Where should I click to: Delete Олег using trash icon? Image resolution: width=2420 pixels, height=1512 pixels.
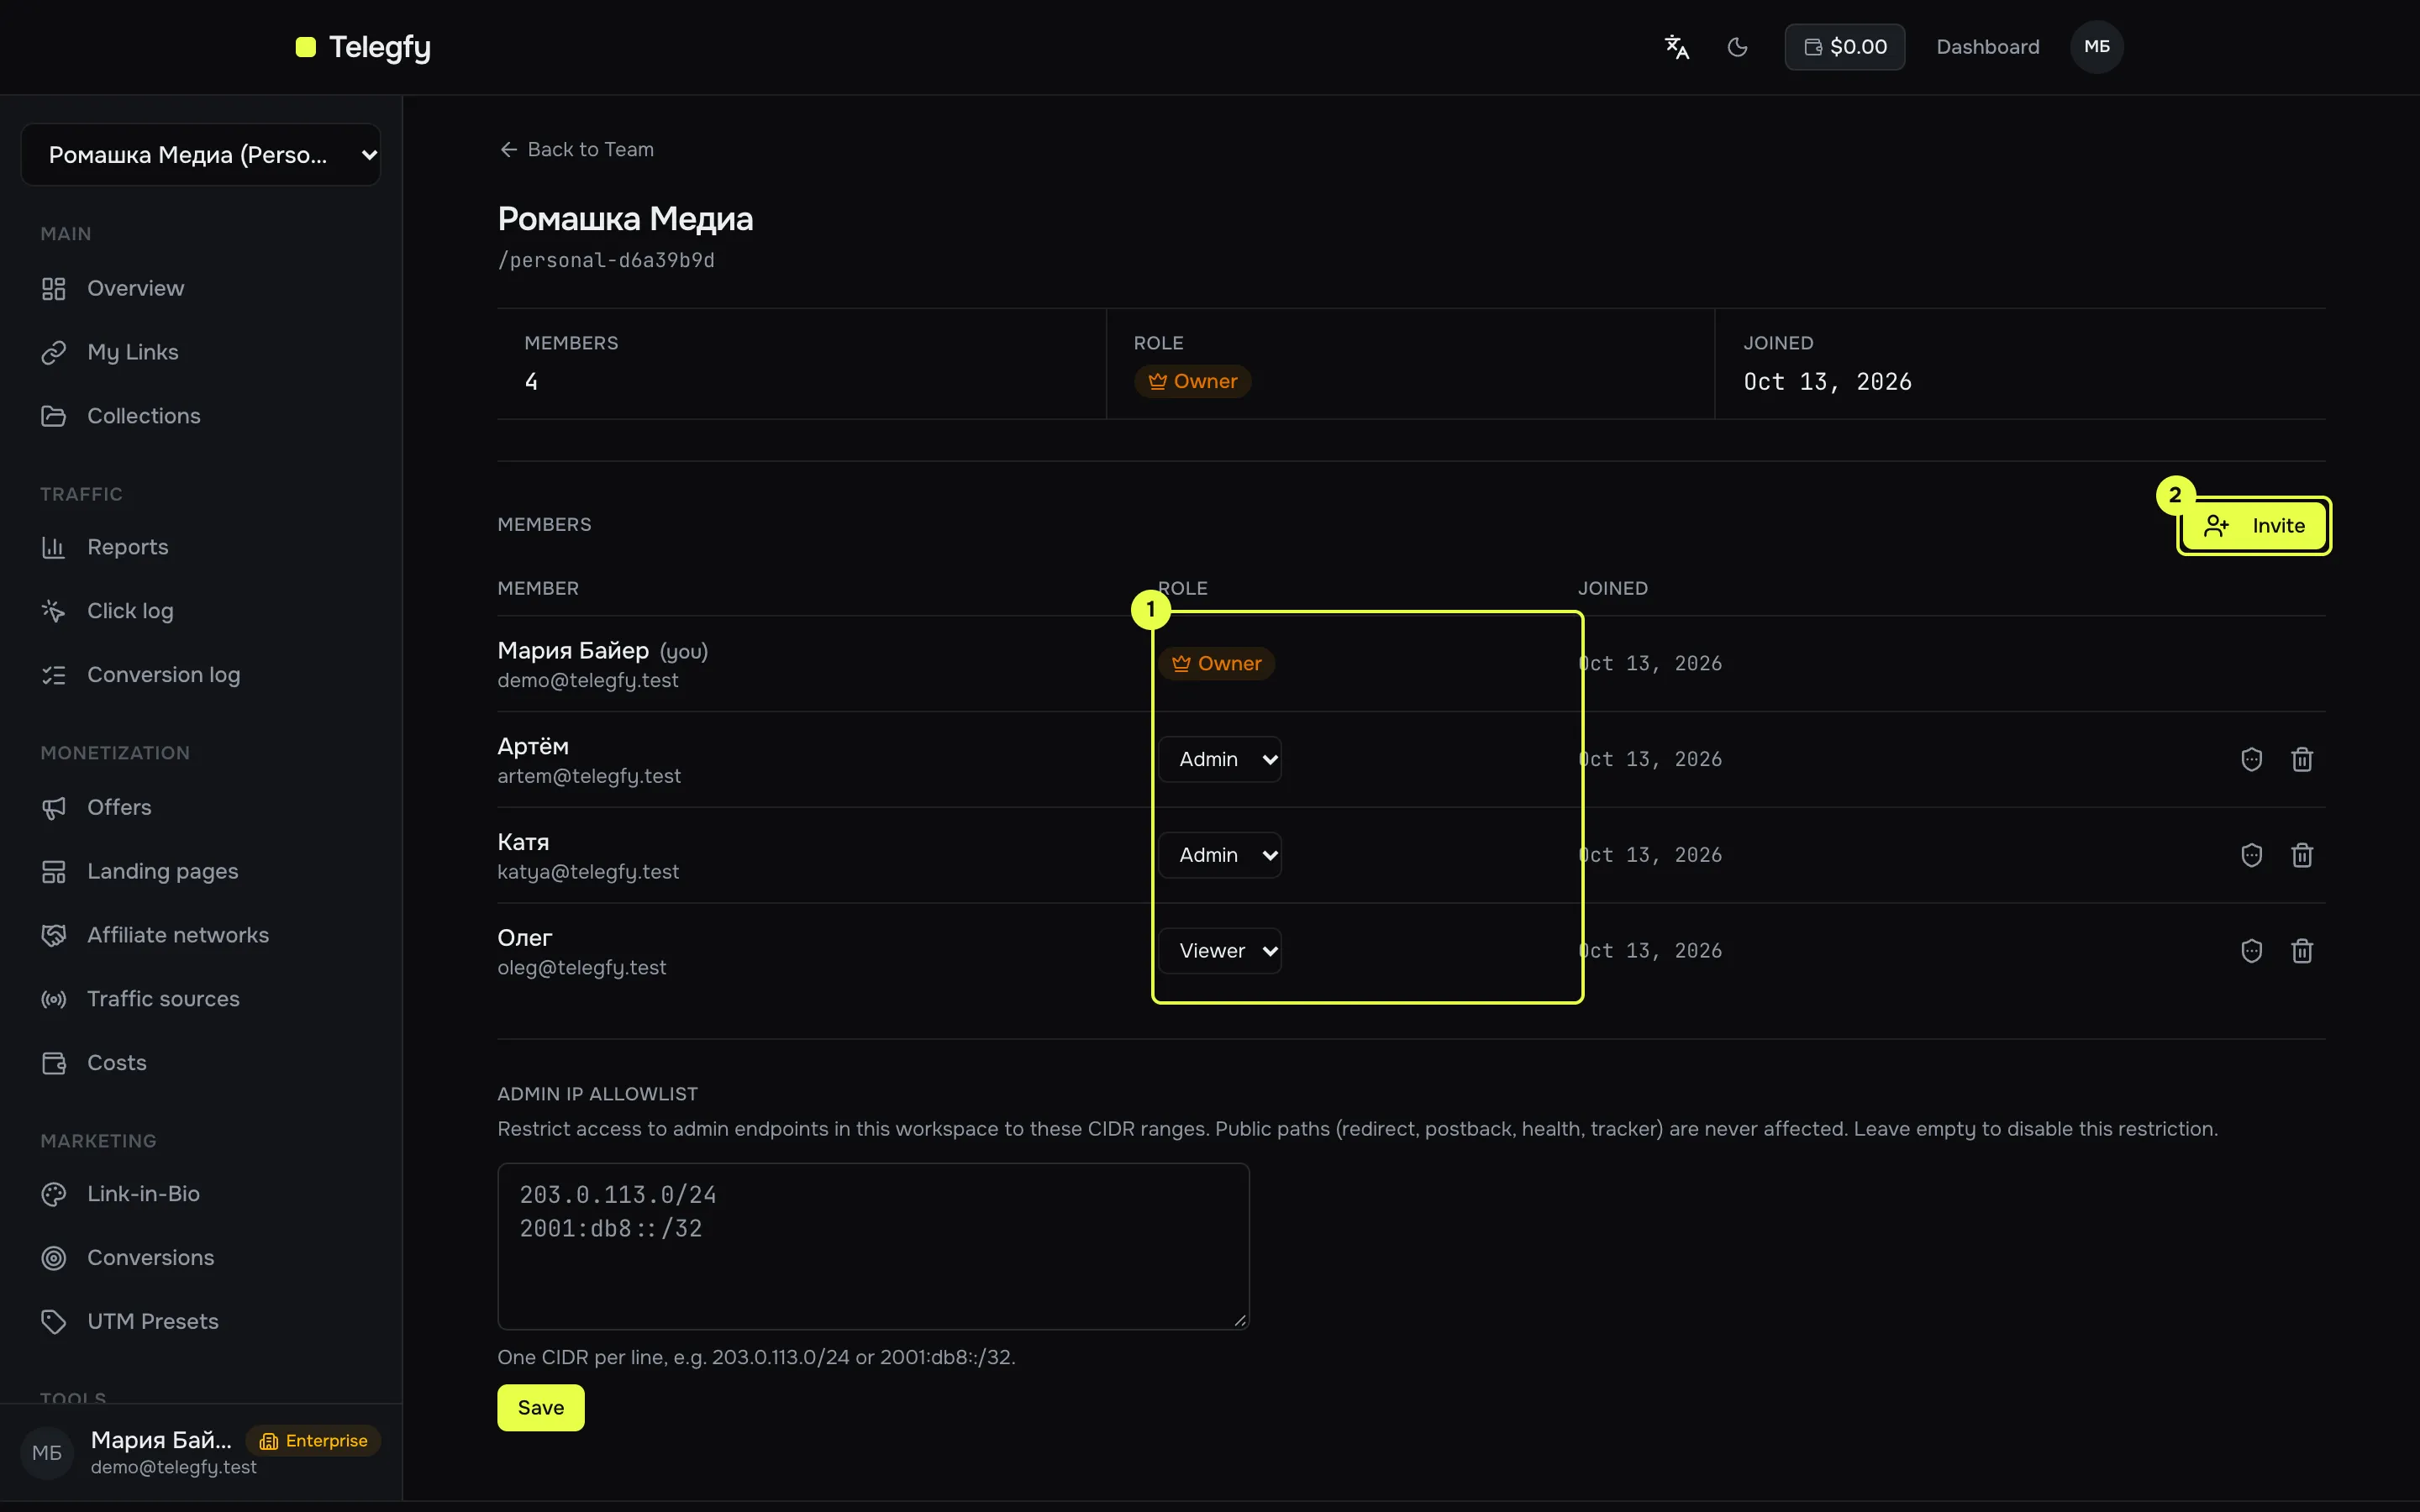coord(2302,951)
